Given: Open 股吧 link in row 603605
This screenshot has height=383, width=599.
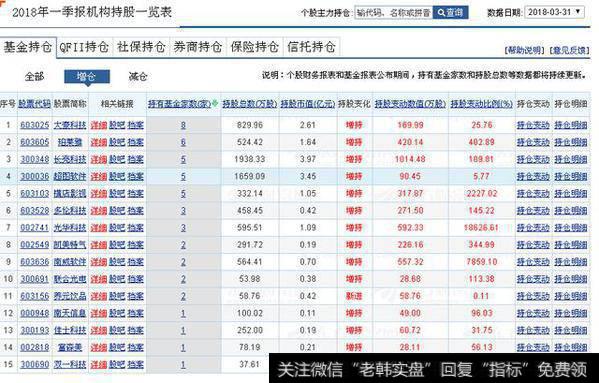Looking at the screenshot, I should point(117,142).
